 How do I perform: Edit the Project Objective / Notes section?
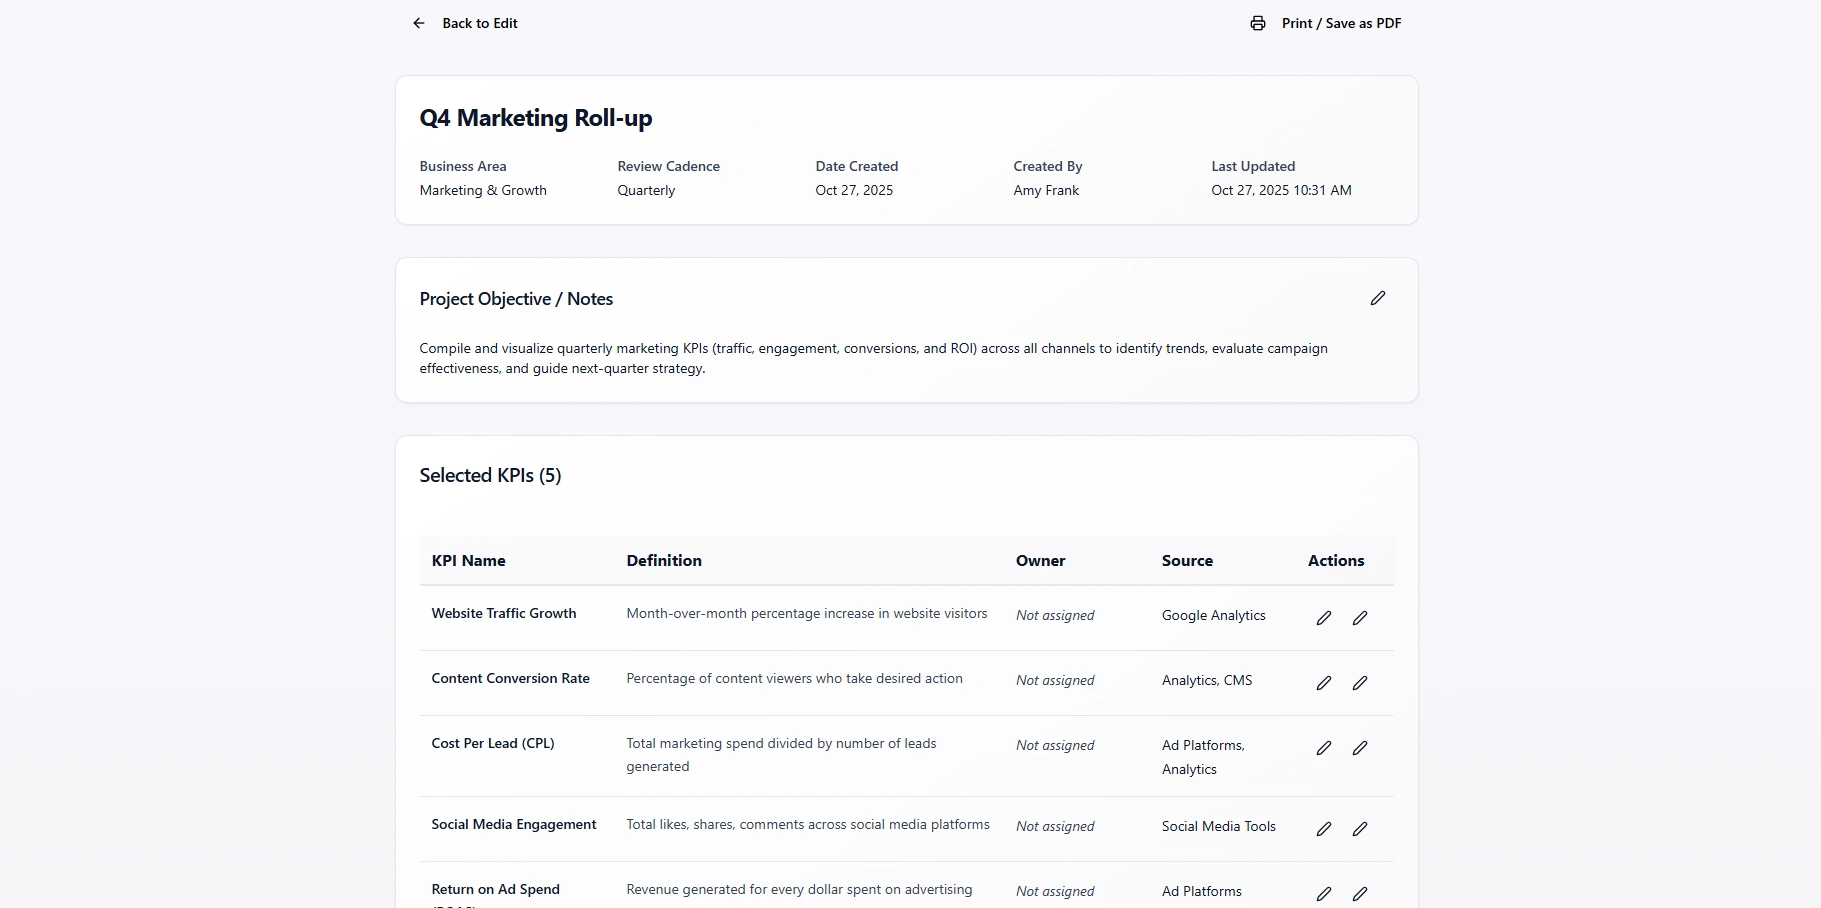(1378, 298)
